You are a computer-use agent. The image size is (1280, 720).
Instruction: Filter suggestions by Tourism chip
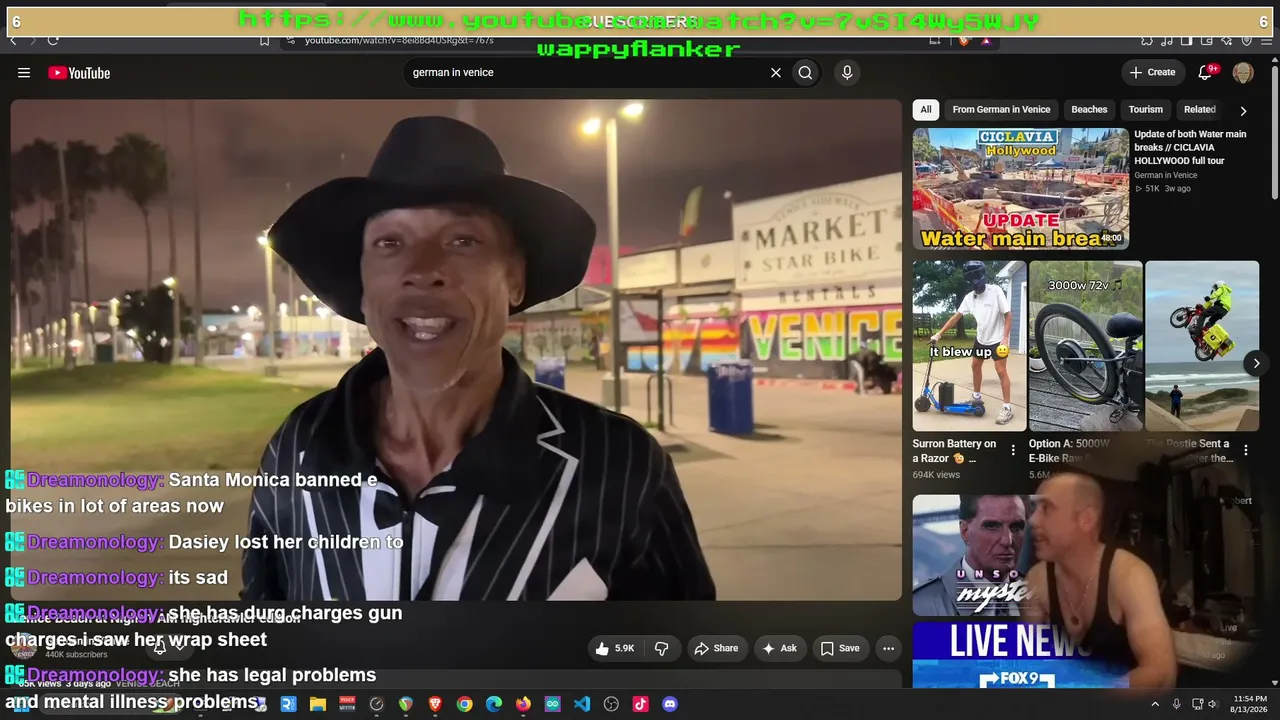coord(1146,110)
